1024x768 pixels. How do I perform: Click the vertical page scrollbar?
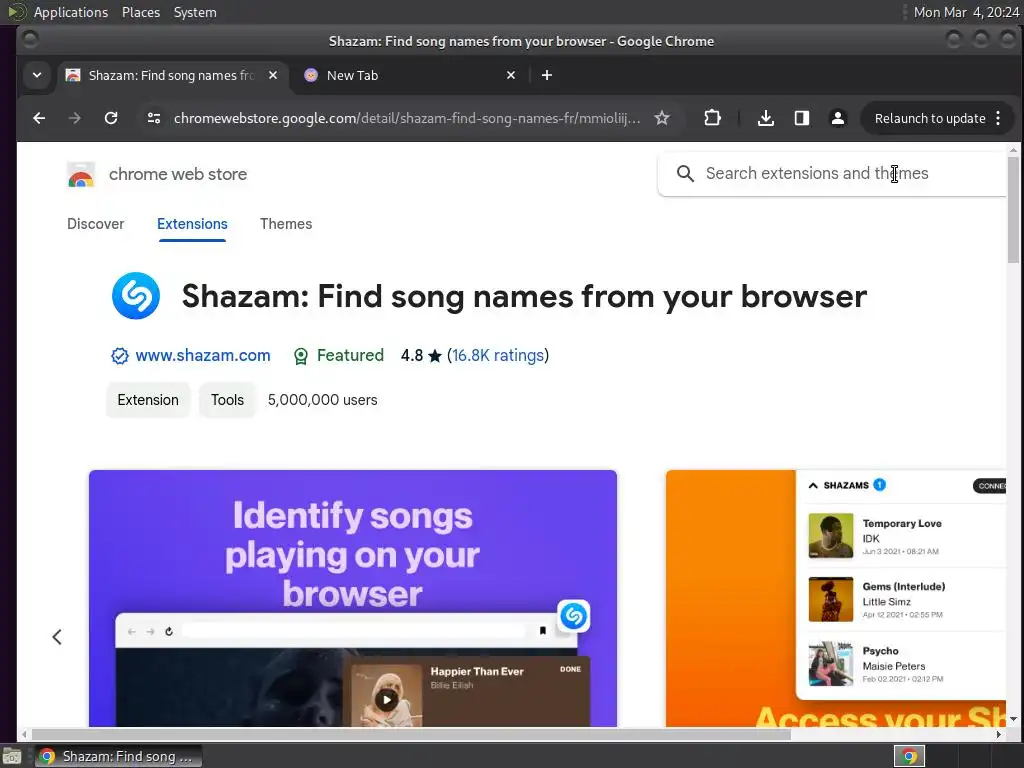[x=1013, y=210]
